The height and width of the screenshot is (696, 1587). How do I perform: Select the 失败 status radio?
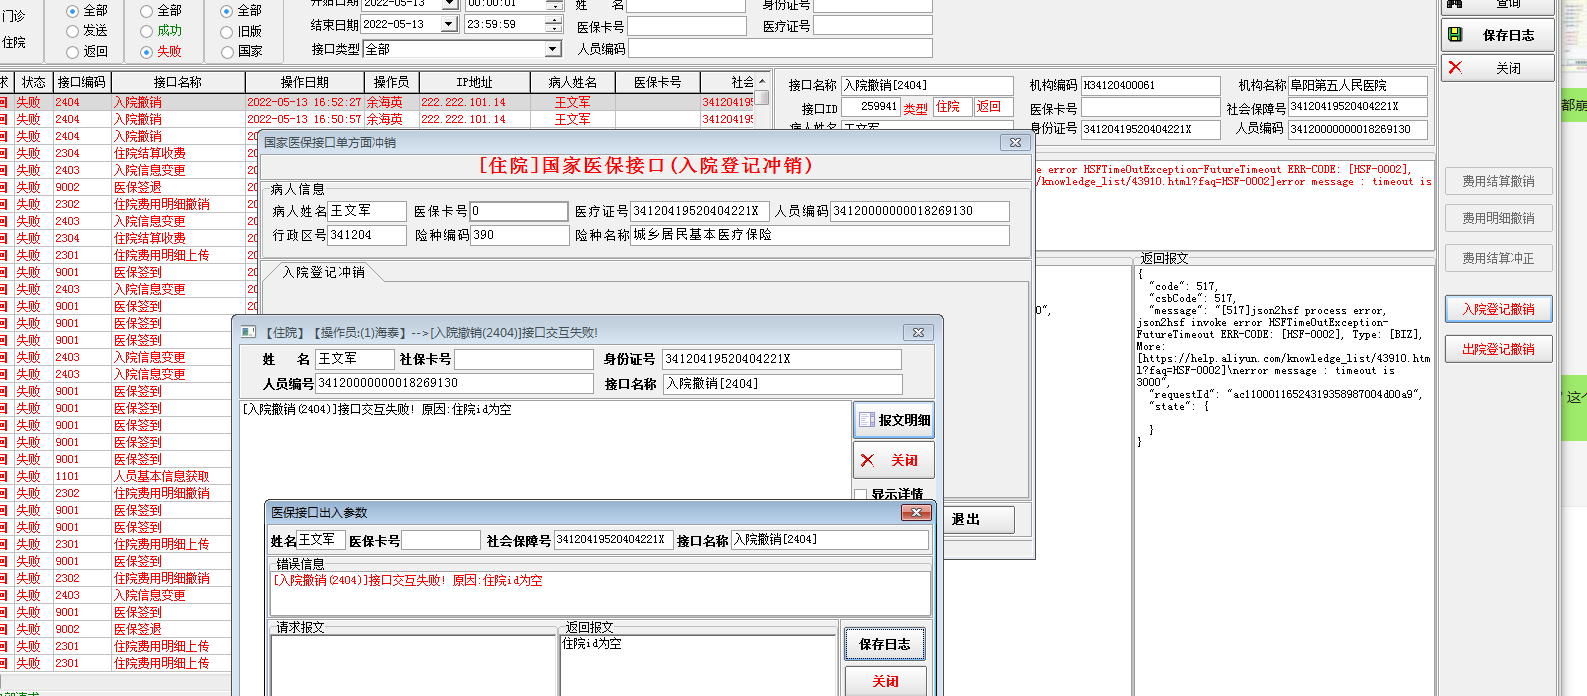pyautogui.click(x=147, y=51)
